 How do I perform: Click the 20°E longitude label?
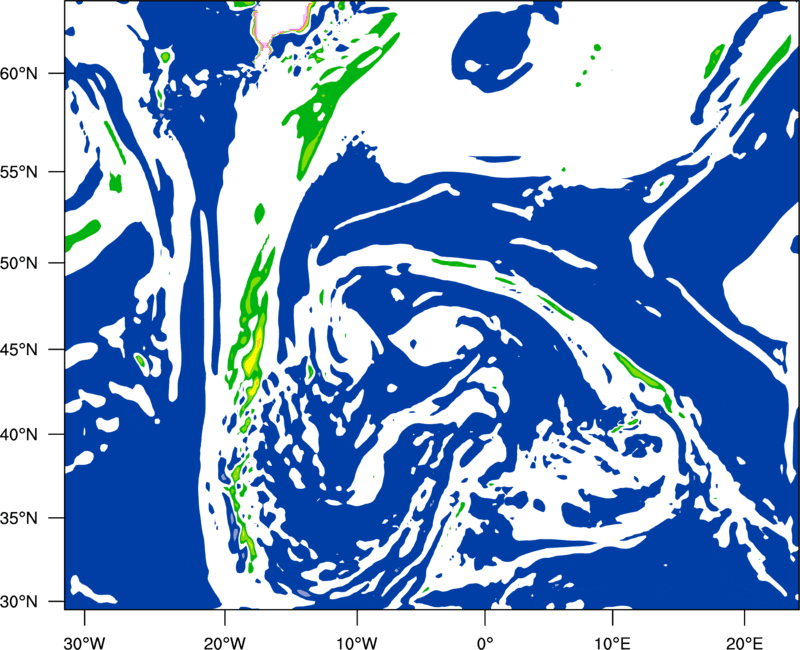(744, 642)
